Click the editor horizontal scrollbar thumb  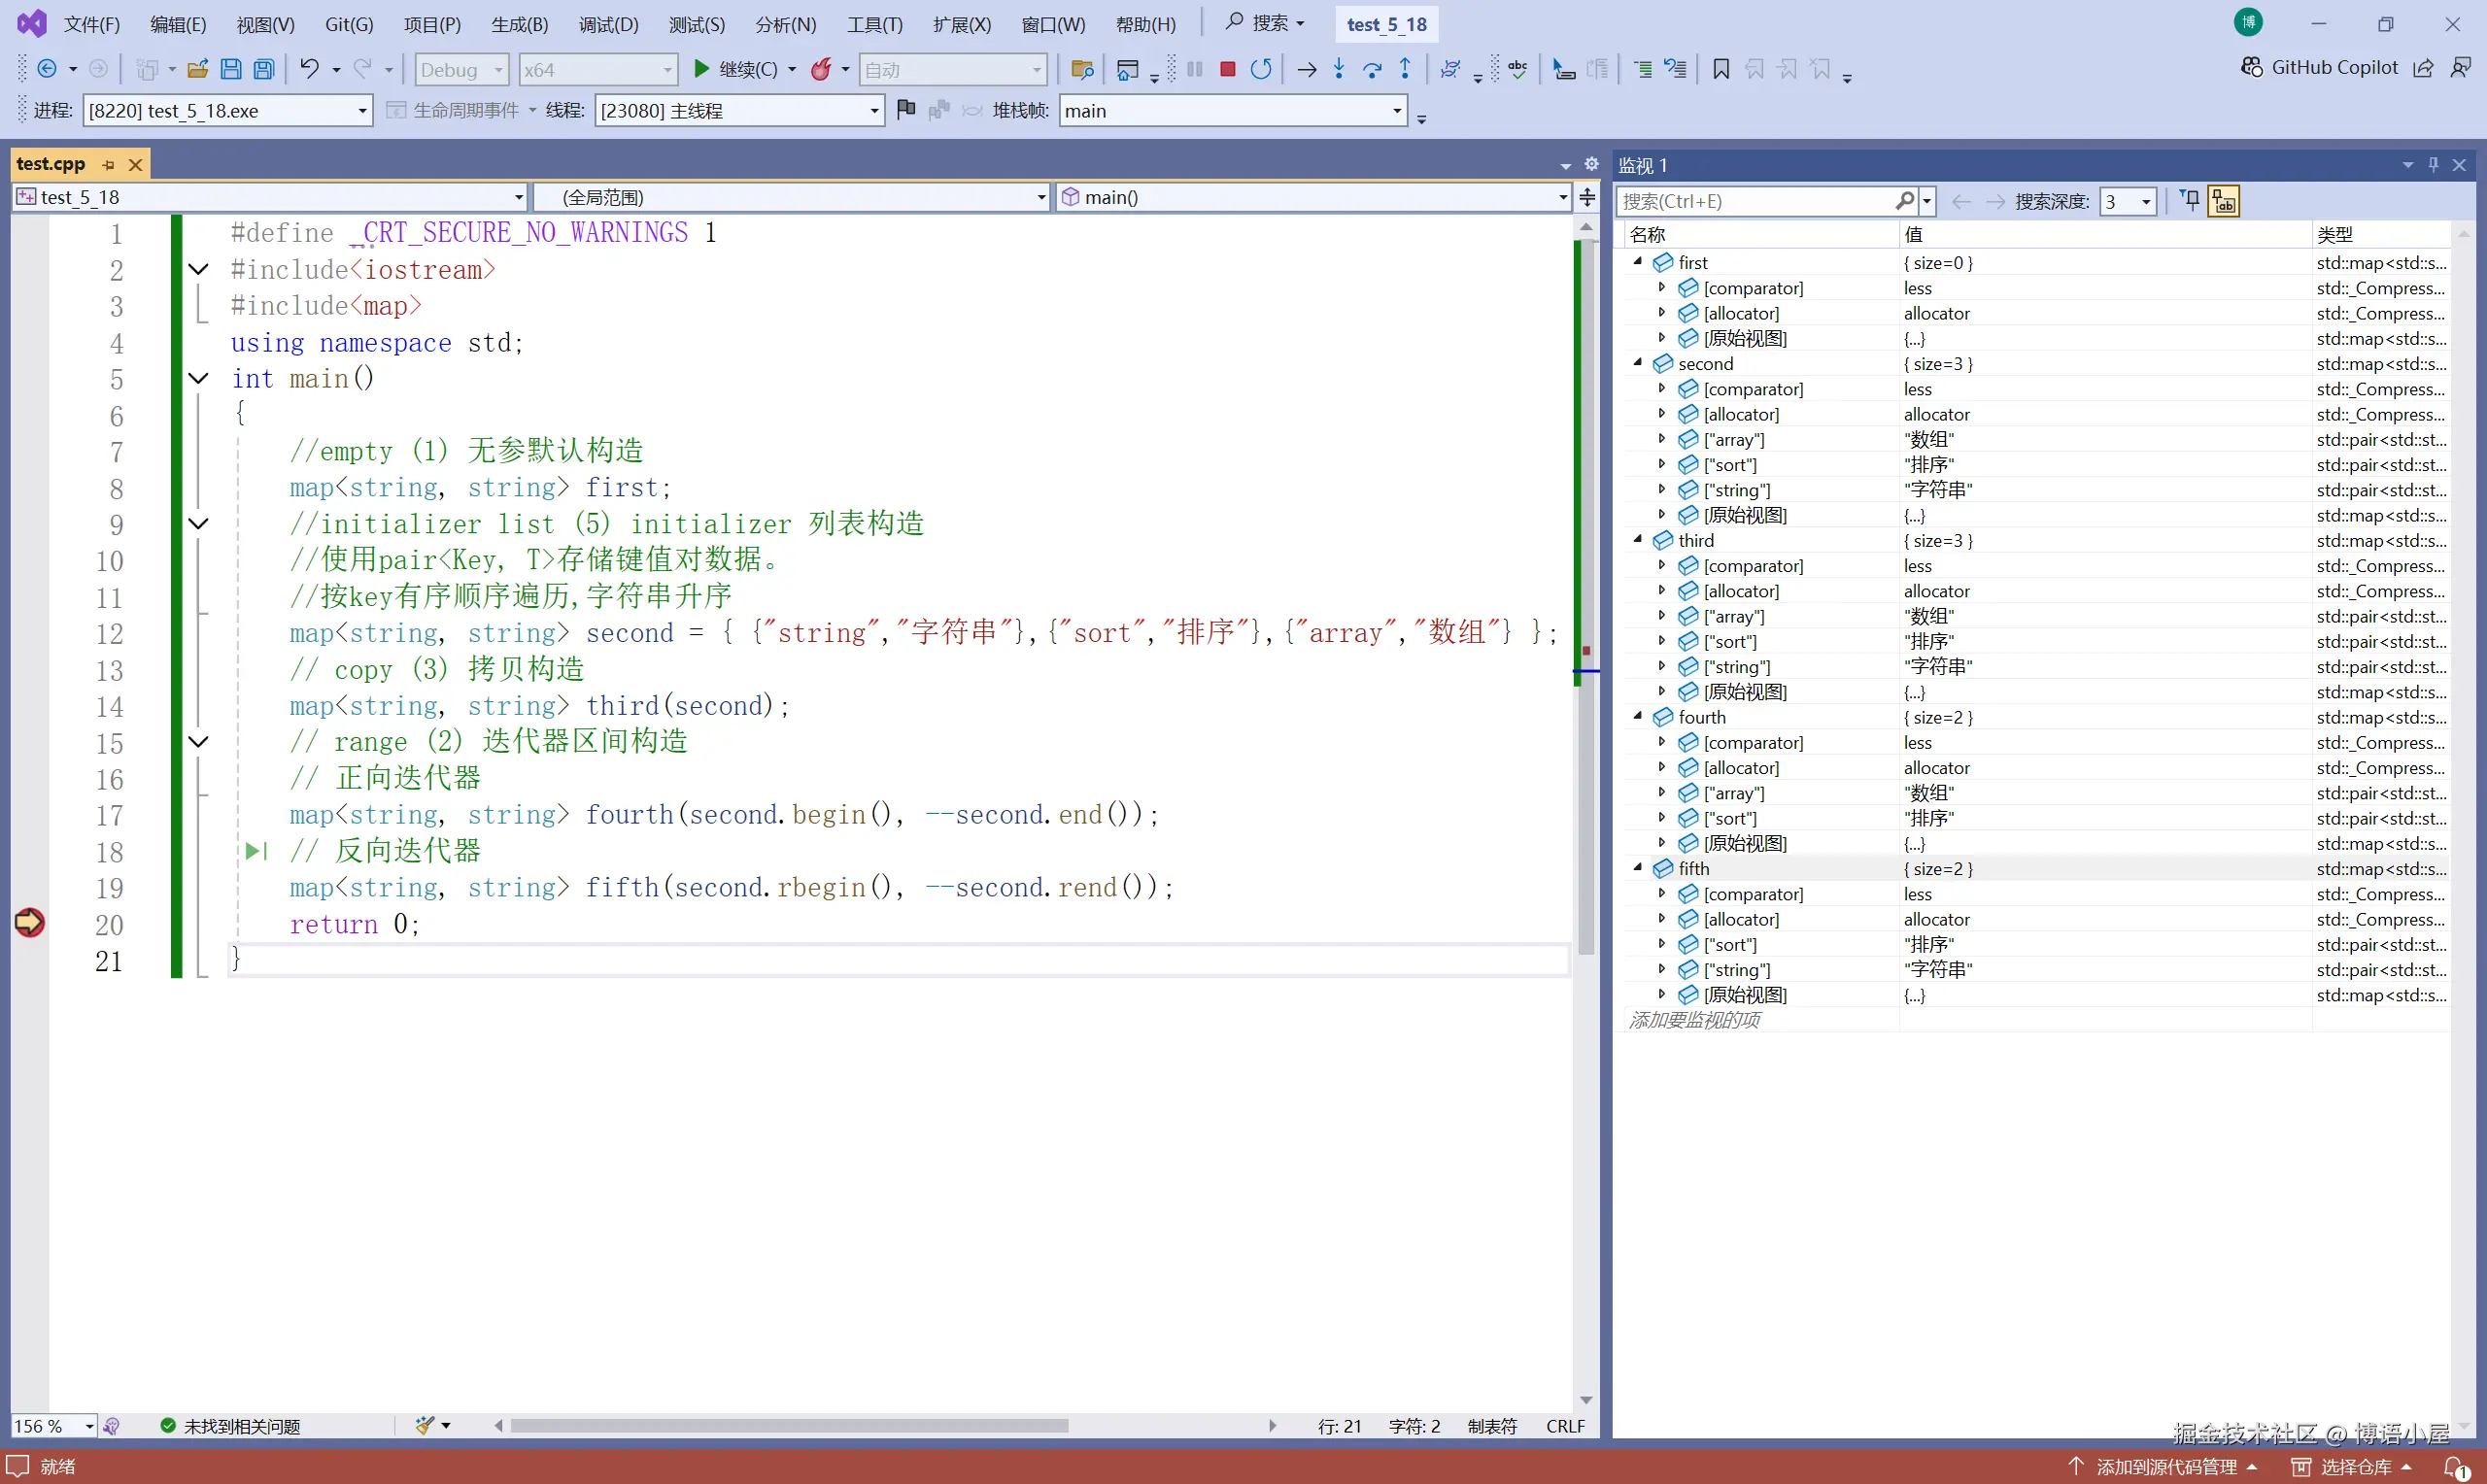coord(788,1426)
